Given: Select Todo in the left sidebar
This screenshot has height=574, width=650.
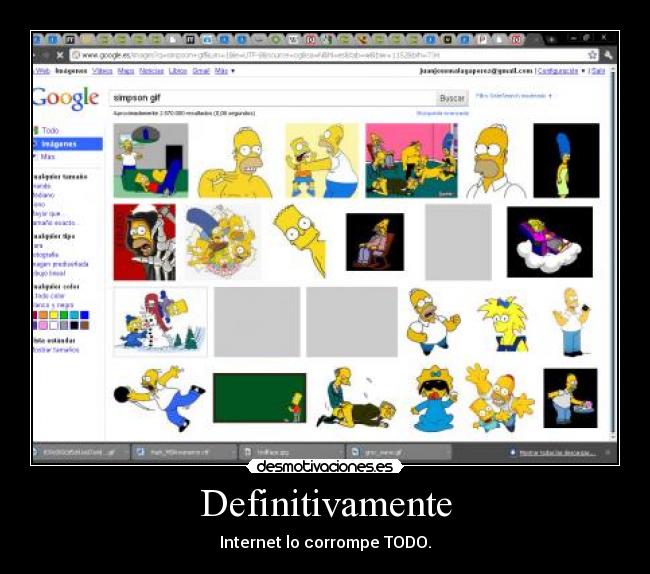Looking at the screenshot, I should (50, 131).
